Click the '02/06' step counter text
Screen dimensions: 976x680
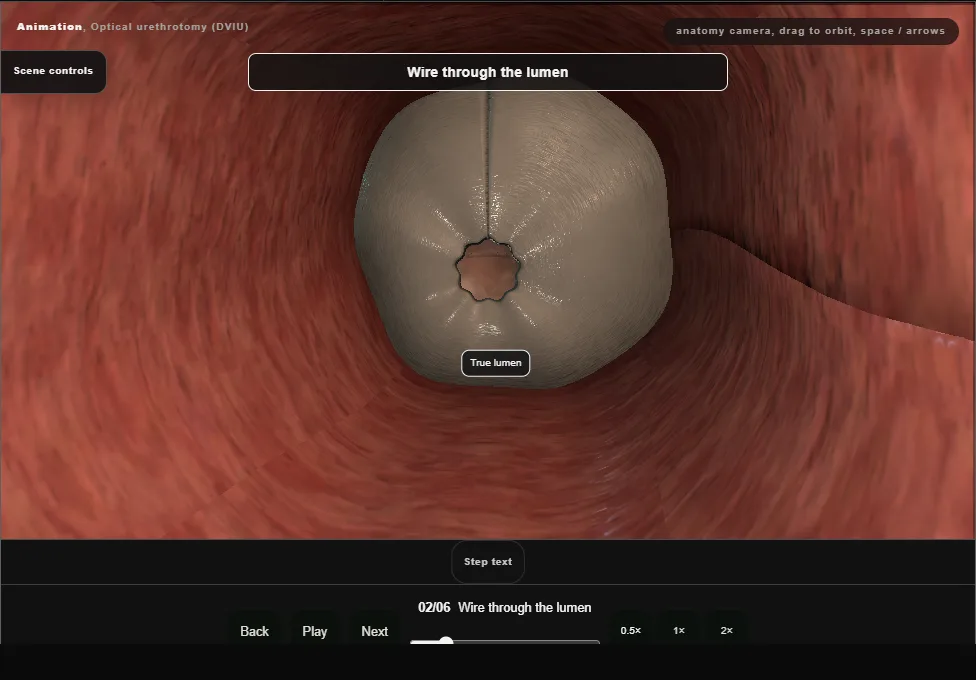tap(434, 607)
